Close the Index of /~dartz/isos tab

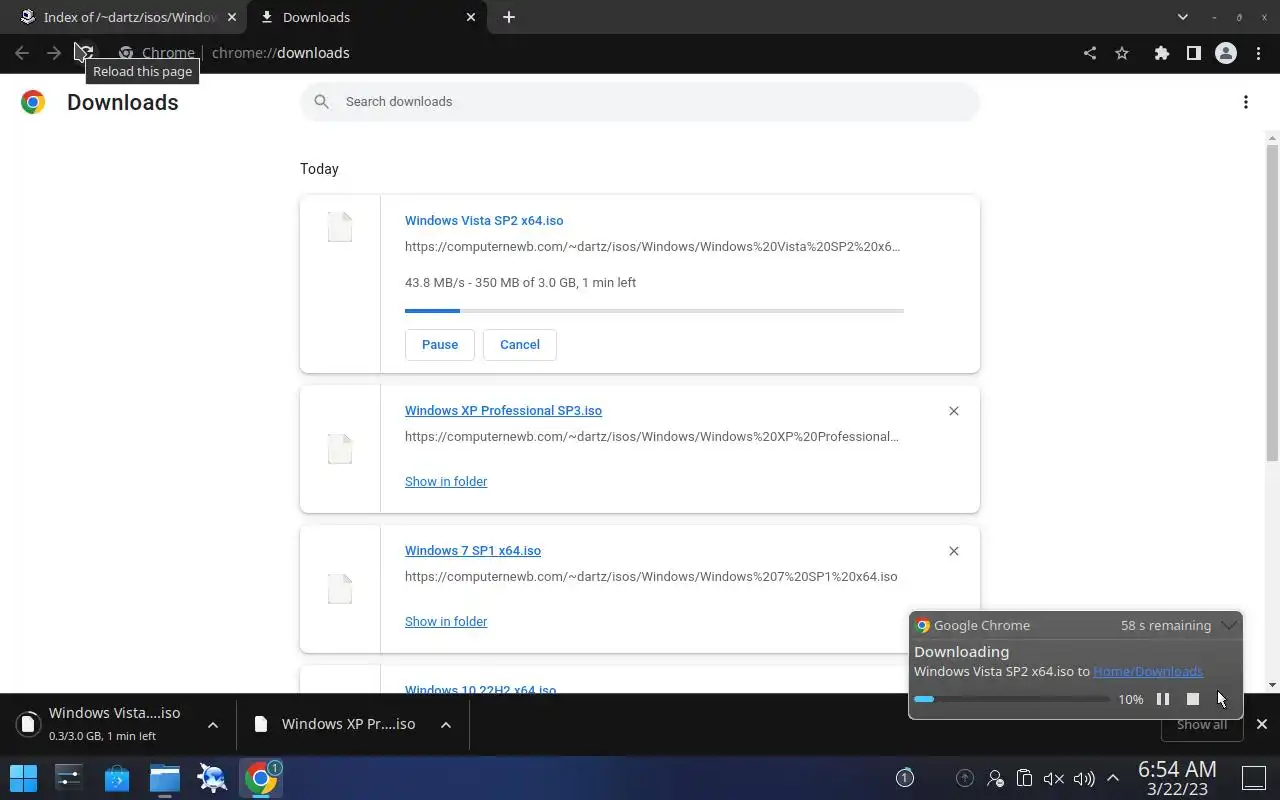tap(232, 17)
